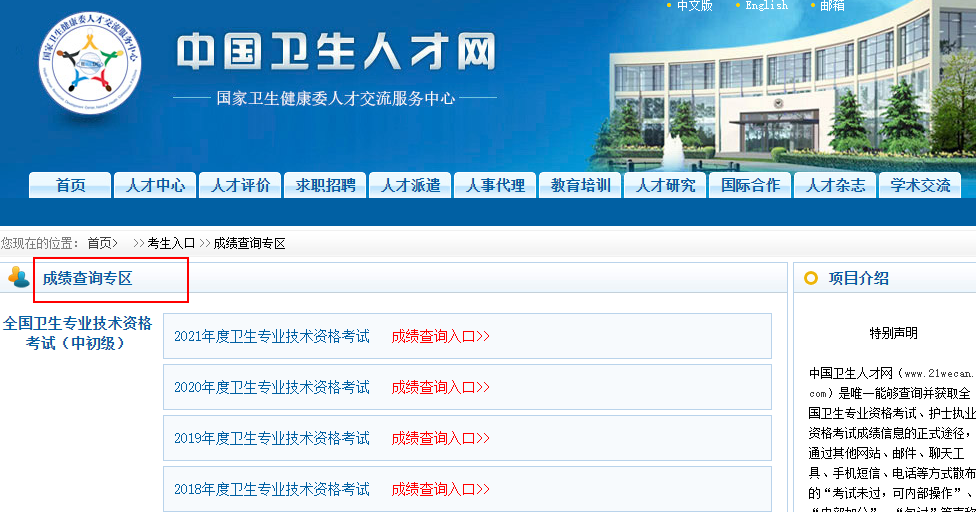Click 考生入口 in the breadcrumb
This screenshot has height=512, width=976.
coord(171,243)
